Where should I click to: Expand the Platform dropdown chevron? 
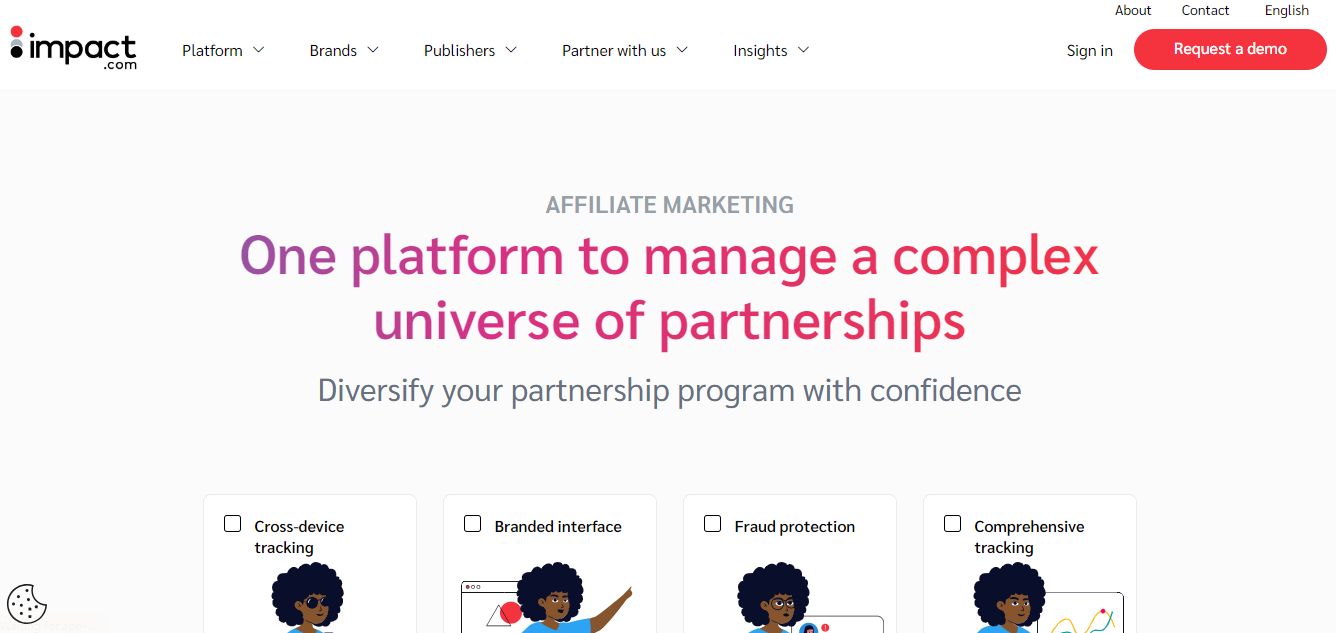click(258, 50)
